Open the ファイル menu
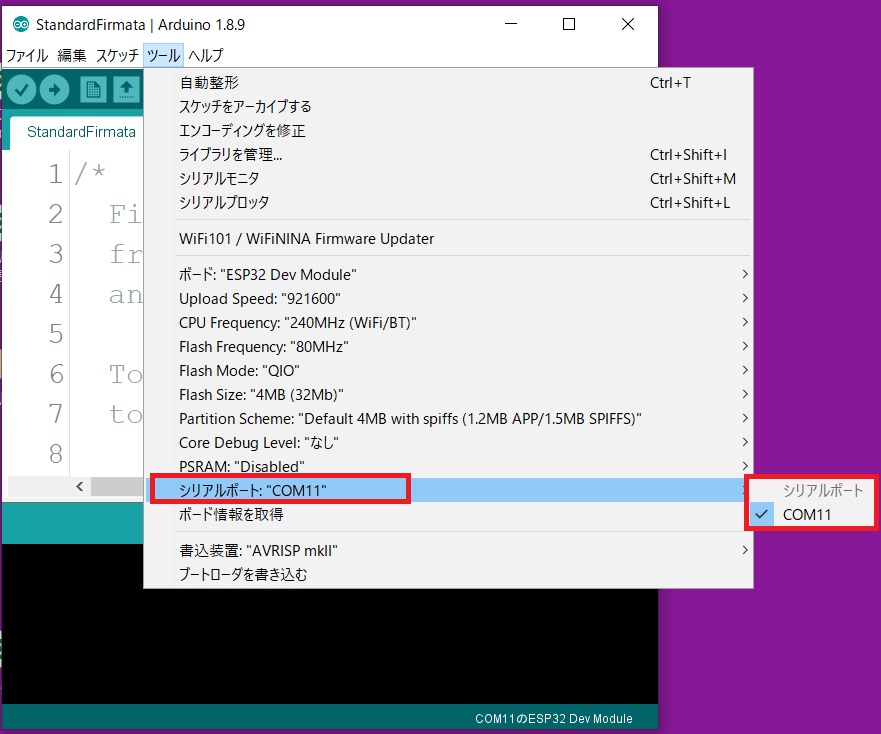This screenshot has height=734, width=881. (x=26, y=55)
